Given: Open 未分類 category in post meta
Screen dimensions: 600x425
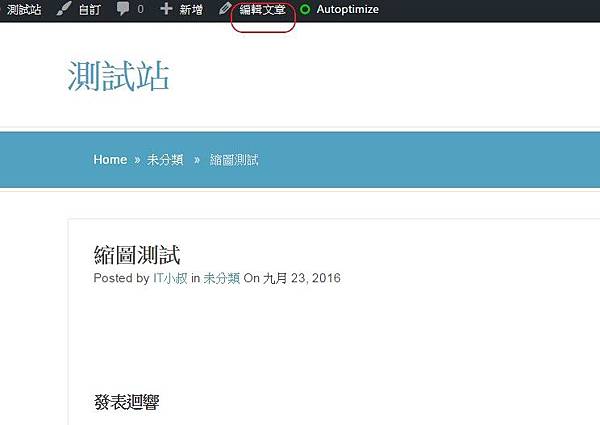Looking at the screenshot, I should [222, 278].
